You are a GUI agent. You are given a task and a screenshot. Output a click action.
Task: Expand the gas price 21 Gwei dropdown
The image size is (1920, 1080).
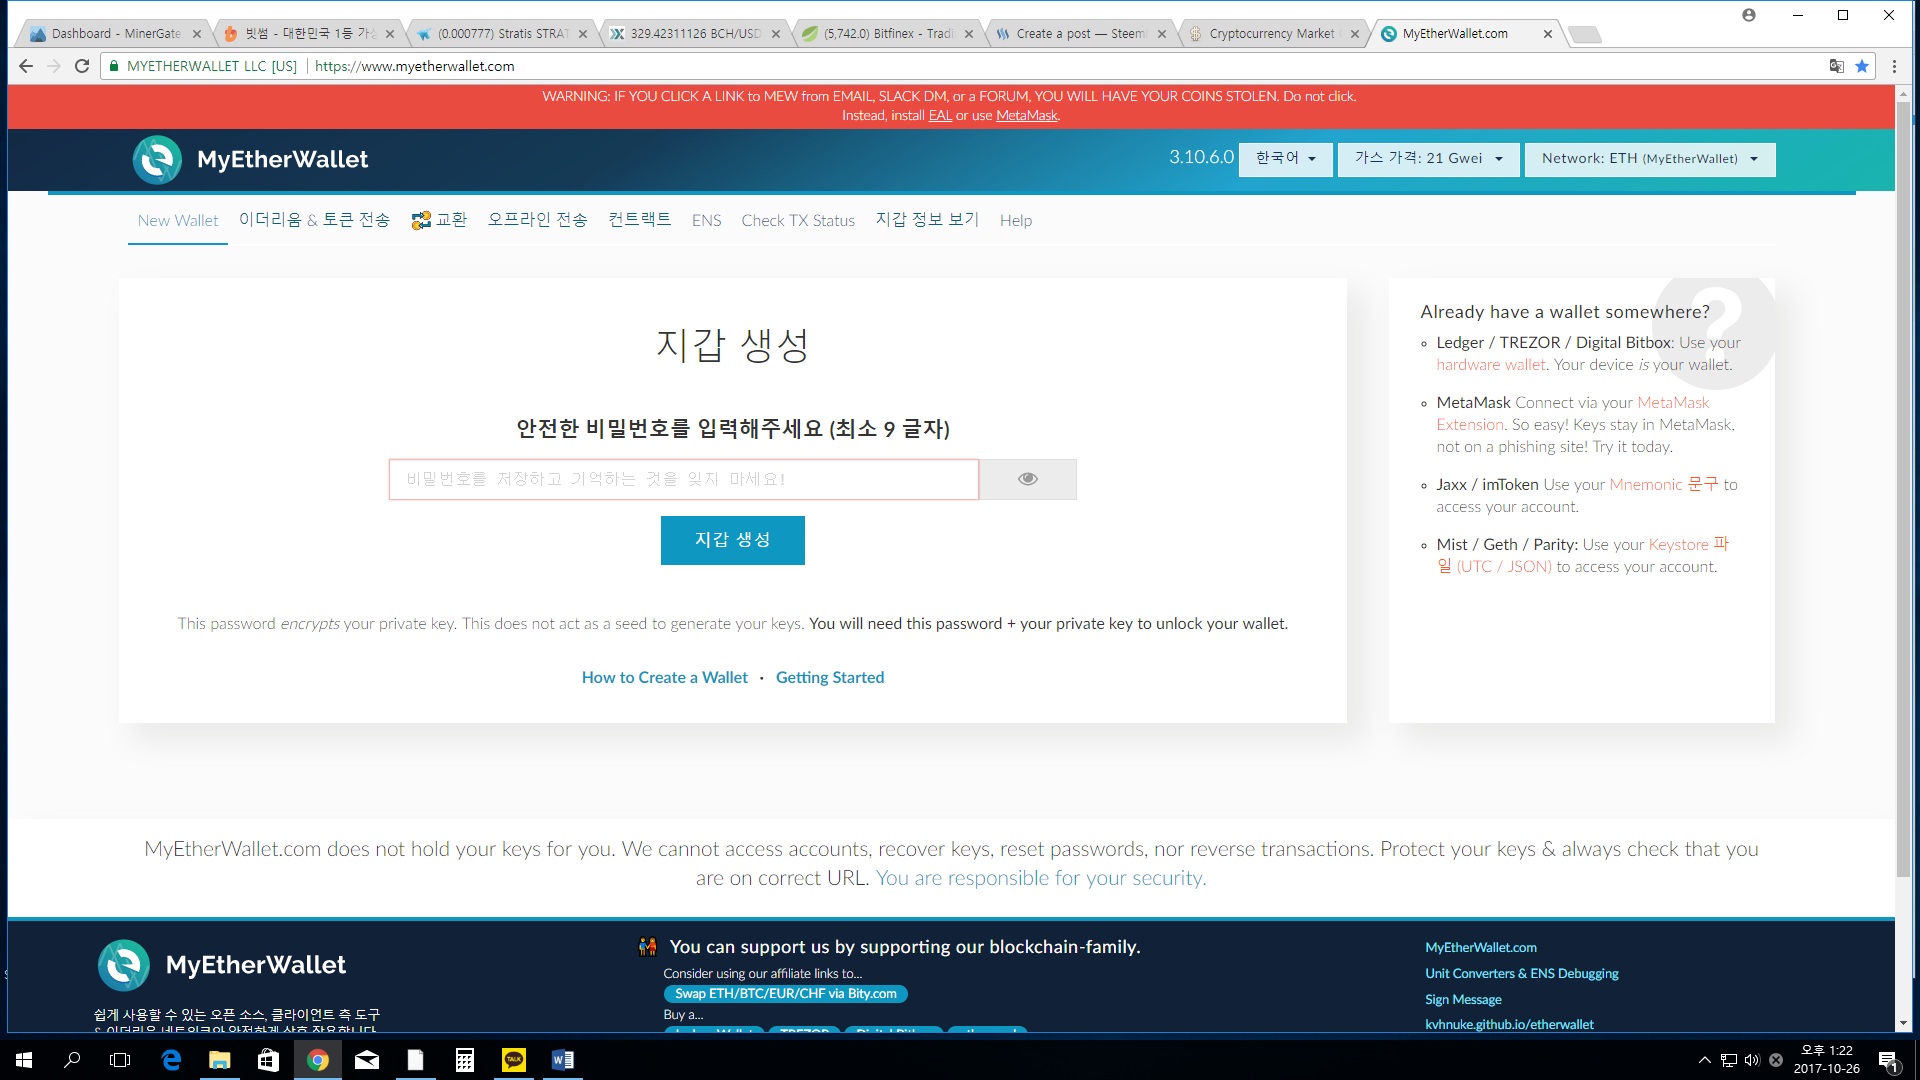[1428, 159]
